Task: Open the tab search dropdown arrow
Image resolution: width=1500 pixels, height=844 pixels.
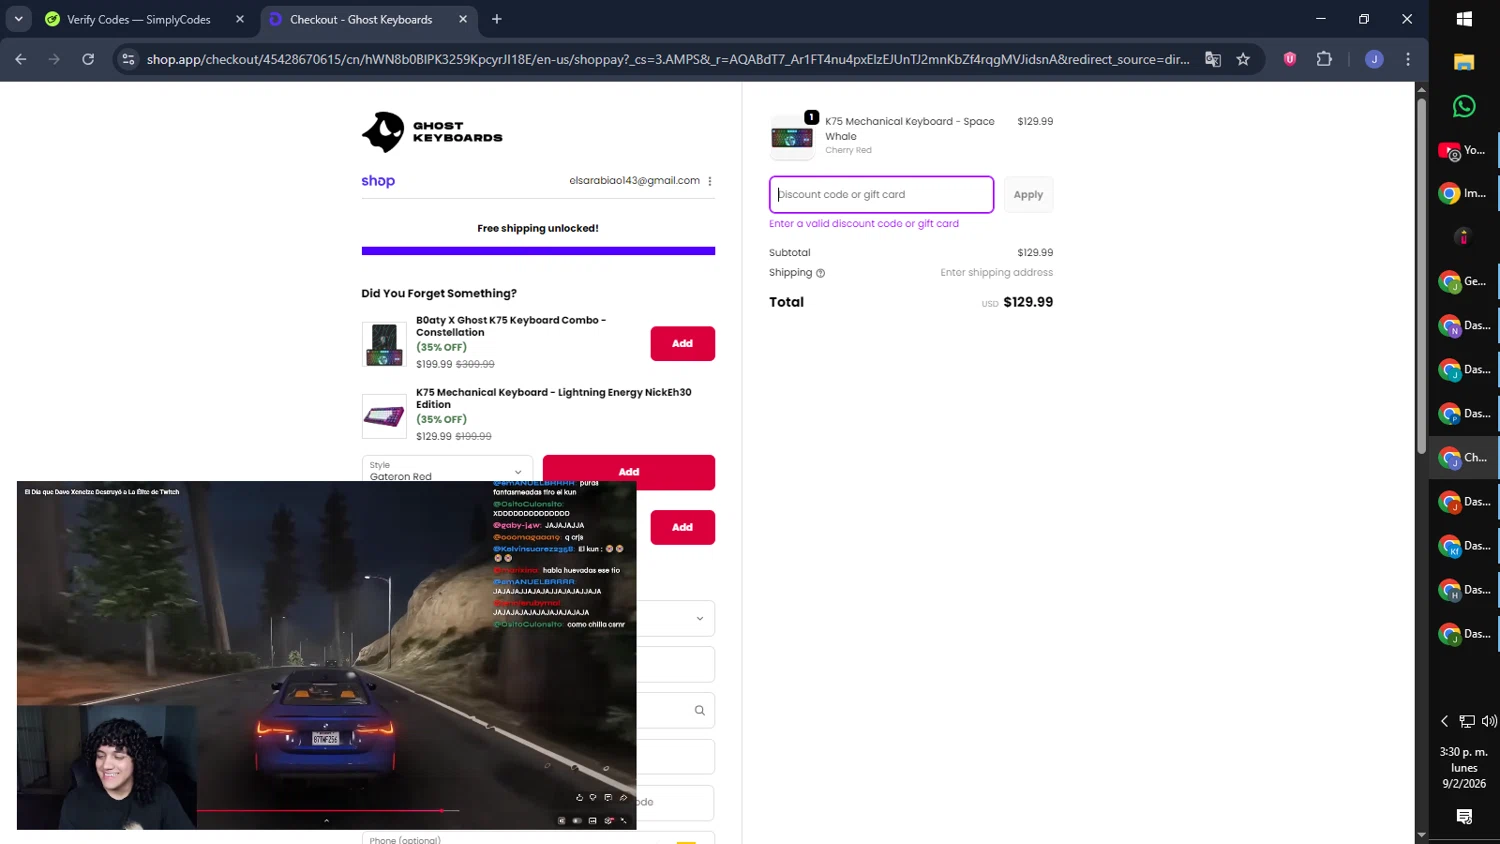Action: [18, 19]
